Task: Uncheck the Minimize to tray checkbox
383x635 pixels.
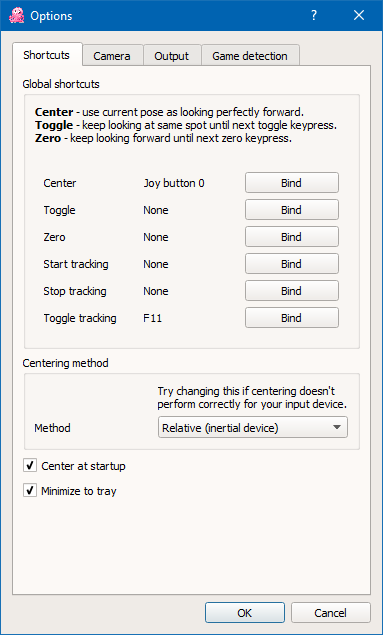Action: (30, 491)
